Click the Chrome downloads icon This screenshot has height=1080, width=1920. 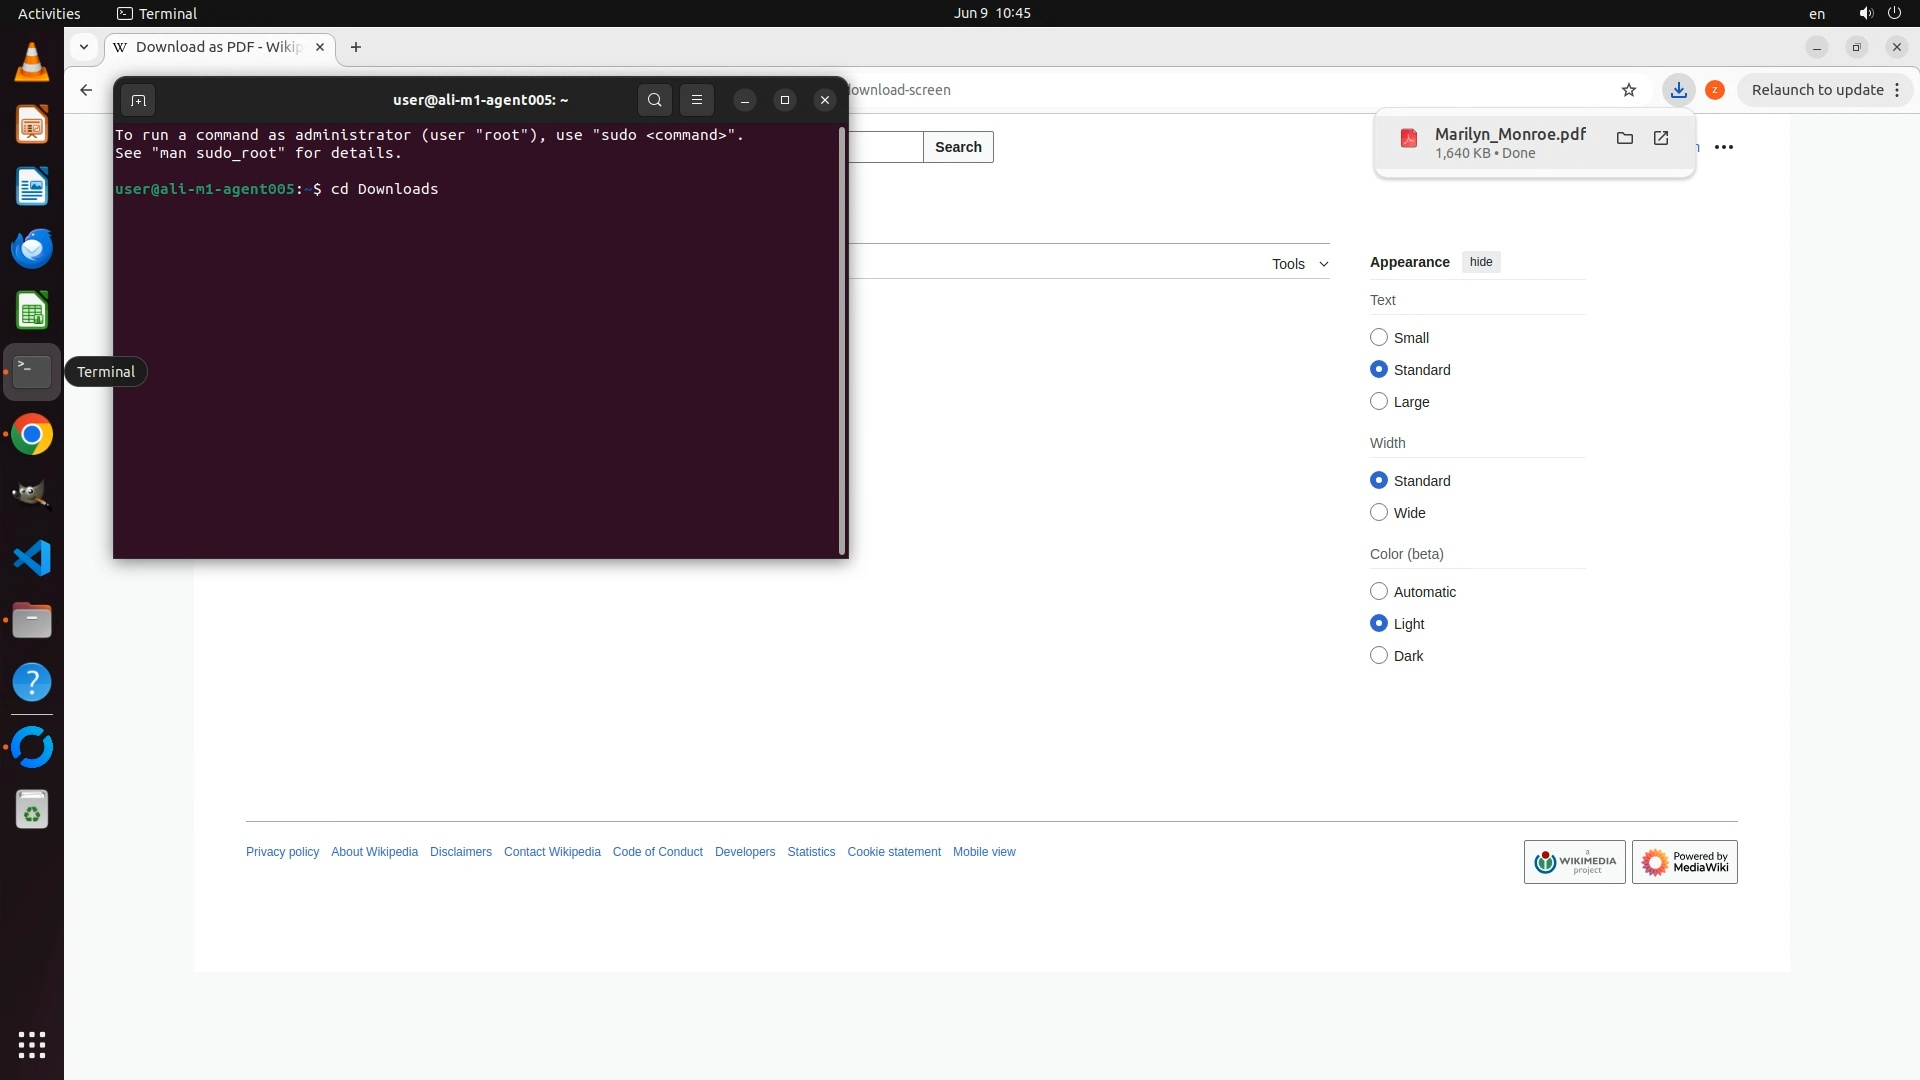click(1679, 90)
